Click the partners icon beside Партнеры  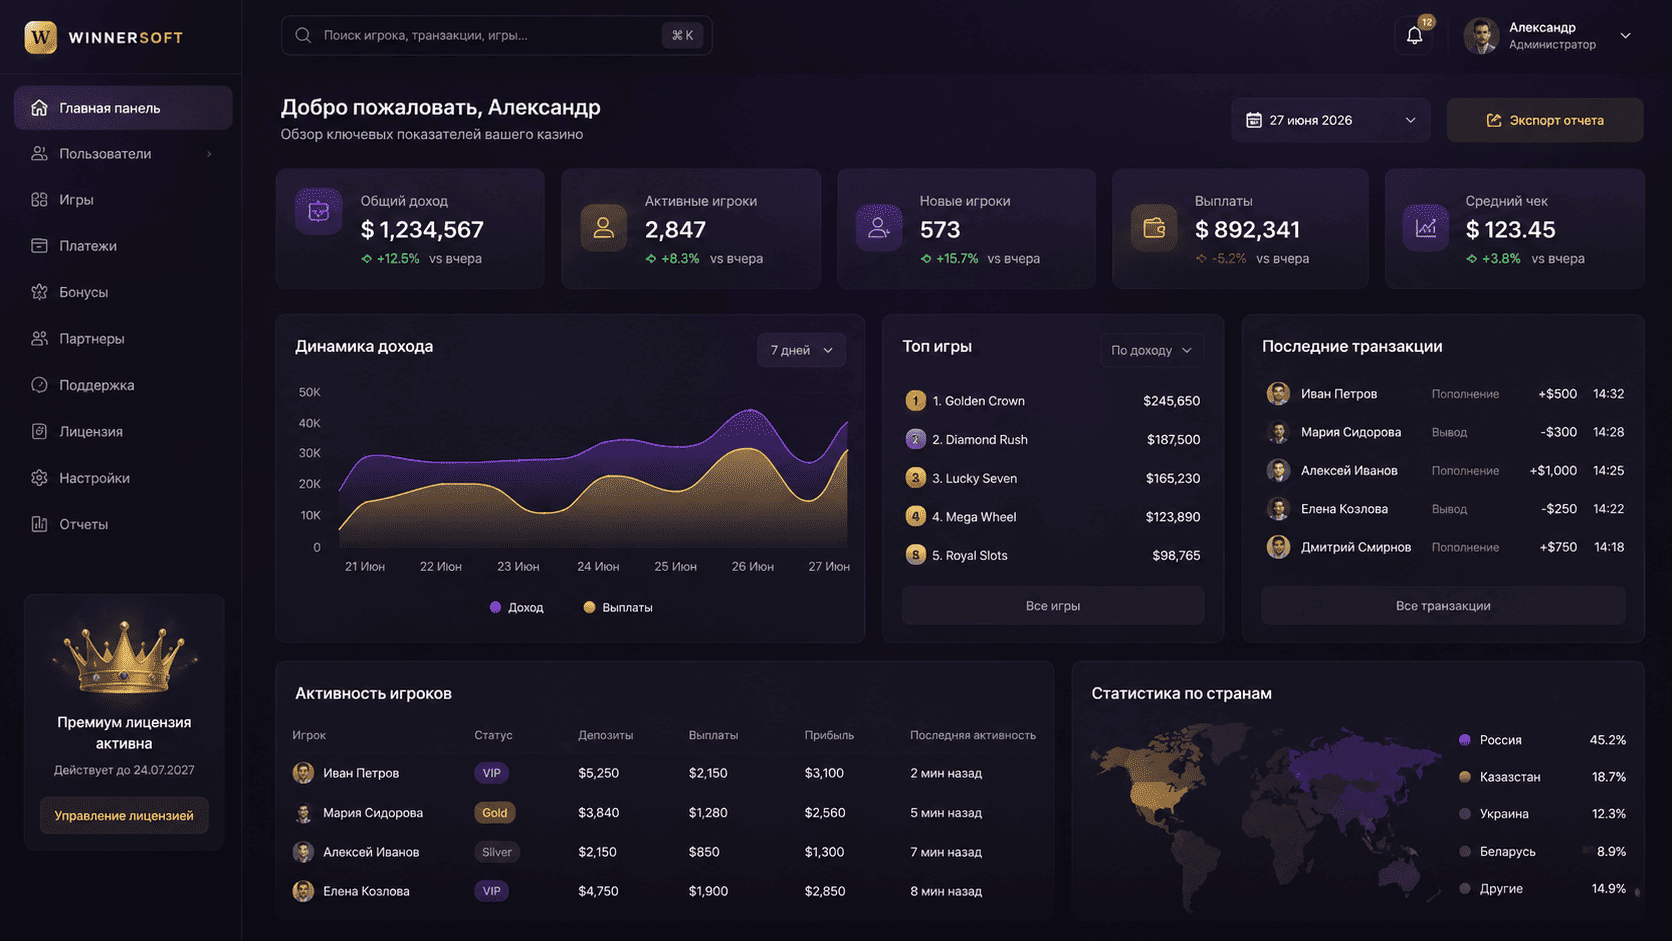coord(39,339)
